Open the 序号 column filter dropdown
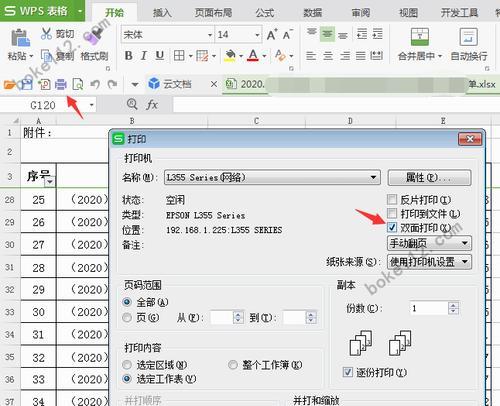500x406 pixels. coord(50,182)
